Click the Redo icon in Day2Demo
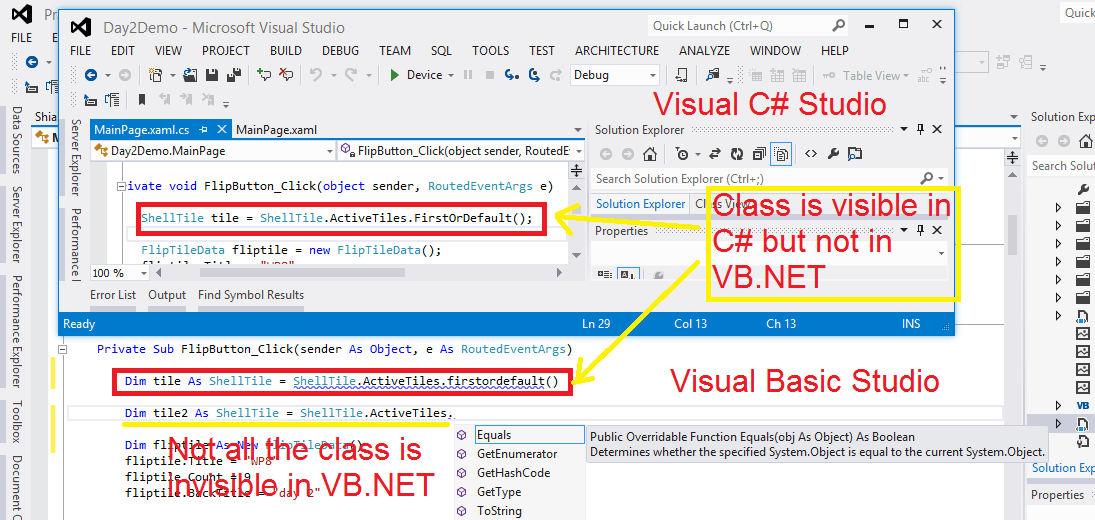Viewport: 1095px width, 520px height. [351, 75]
